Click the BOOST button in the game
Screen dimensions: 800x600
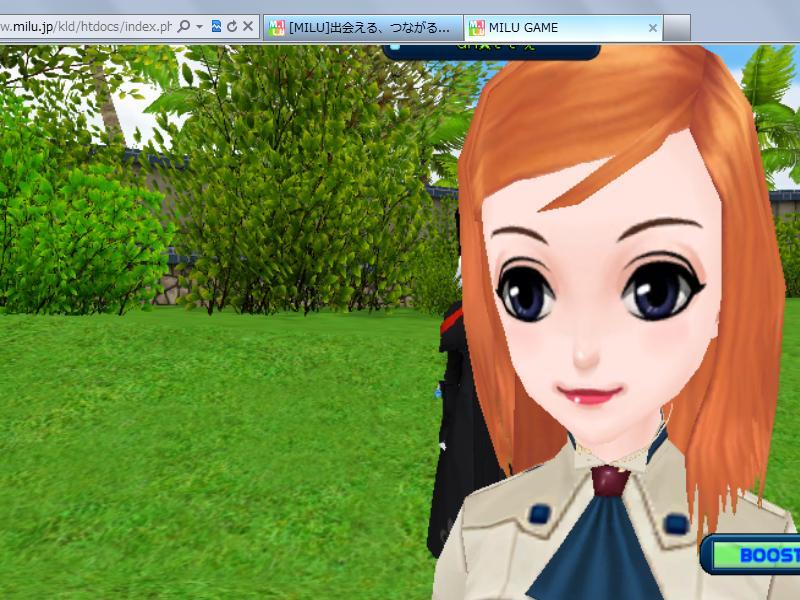tap(753, 555)
